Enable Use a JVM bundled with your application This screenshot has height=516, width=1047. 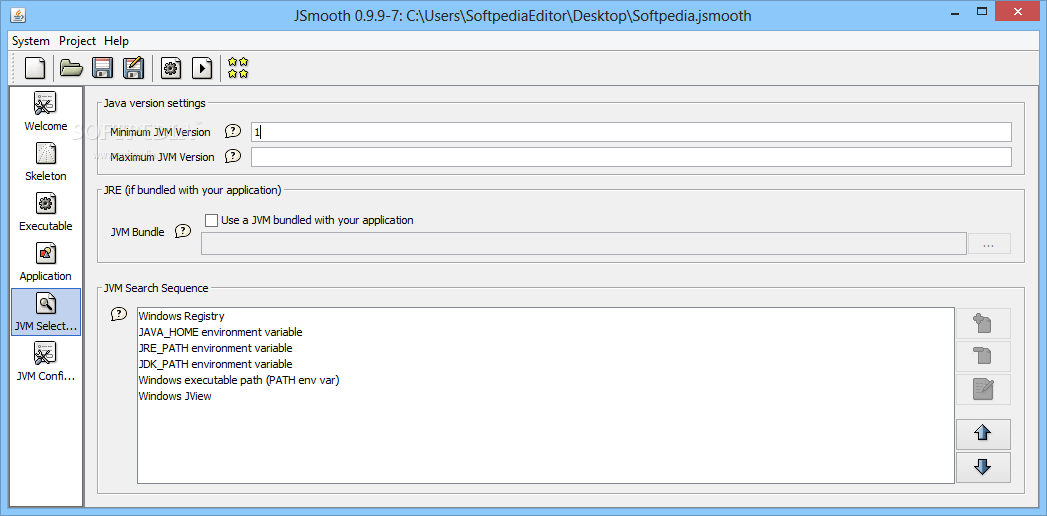click(212, 220)
